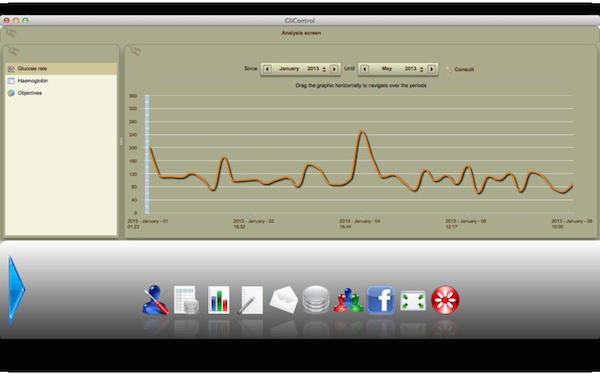Go to next month in Until picker
This screenshot has height=375, width=600.
pos(432,69)
